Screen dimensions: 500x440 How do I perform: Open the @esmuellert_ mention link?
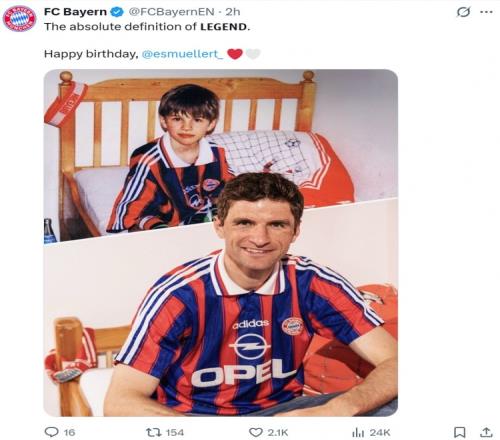(x=182, y=54)
